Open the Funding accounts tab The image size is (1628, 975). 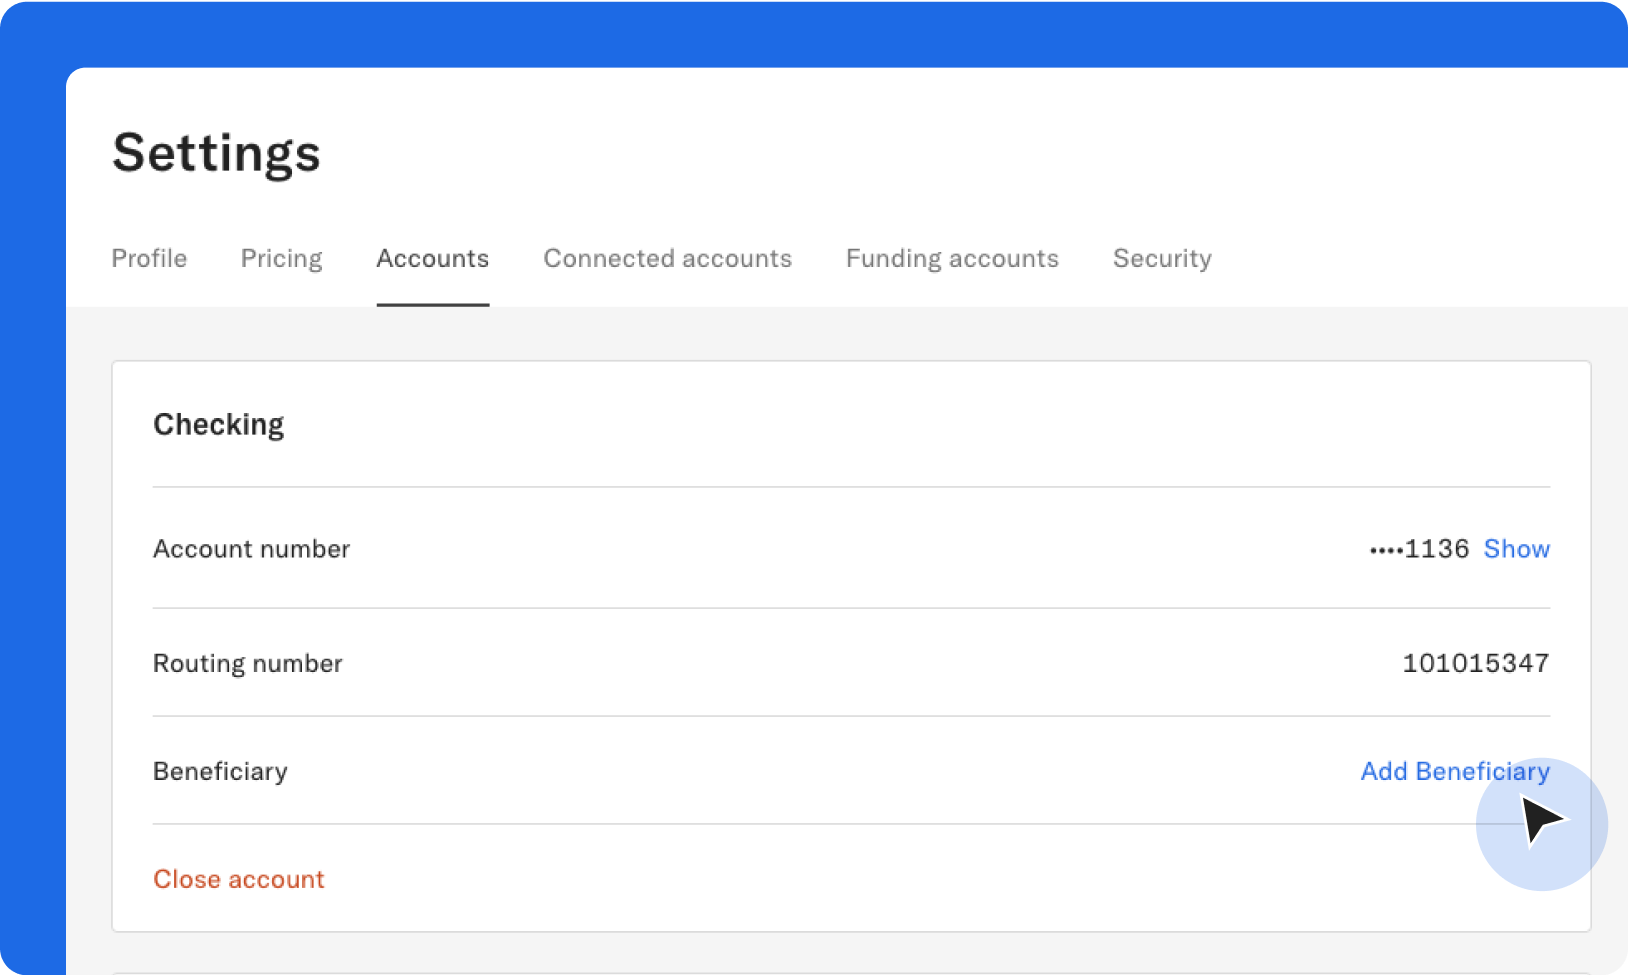952,259
